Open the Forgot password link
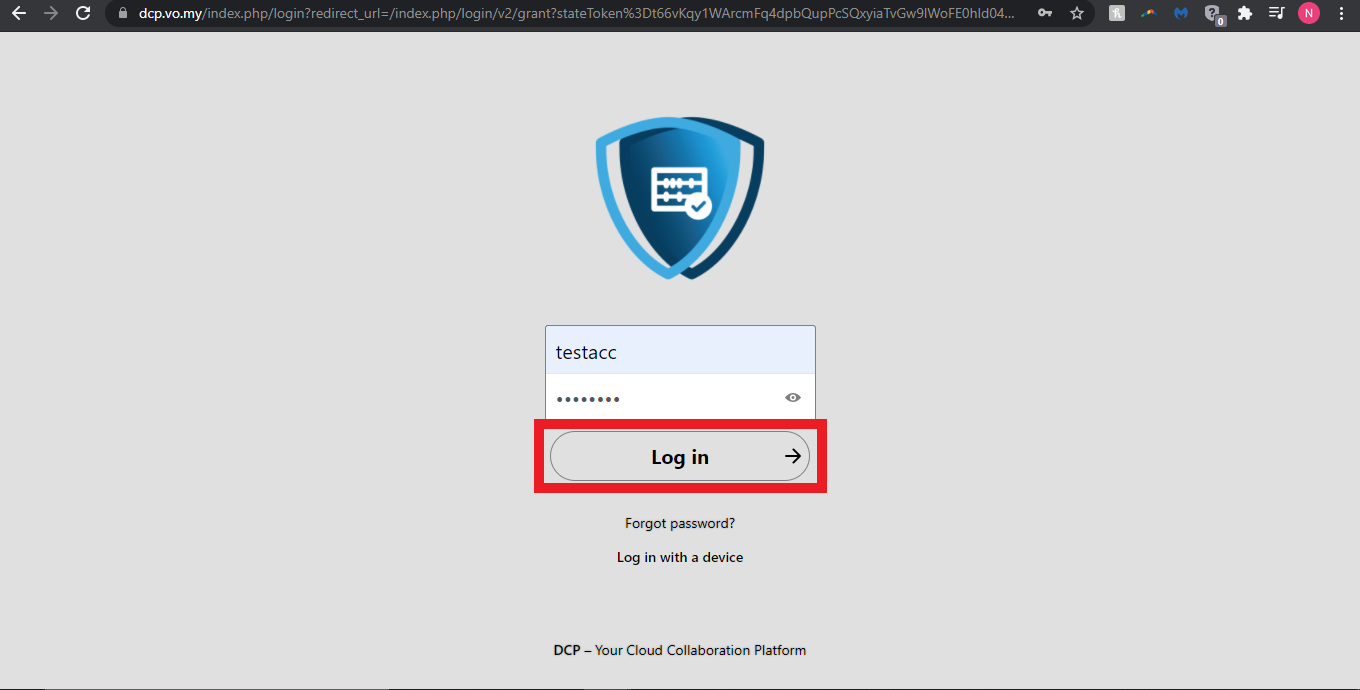This screenshot has height=690, width=1360. coord(680,523)
